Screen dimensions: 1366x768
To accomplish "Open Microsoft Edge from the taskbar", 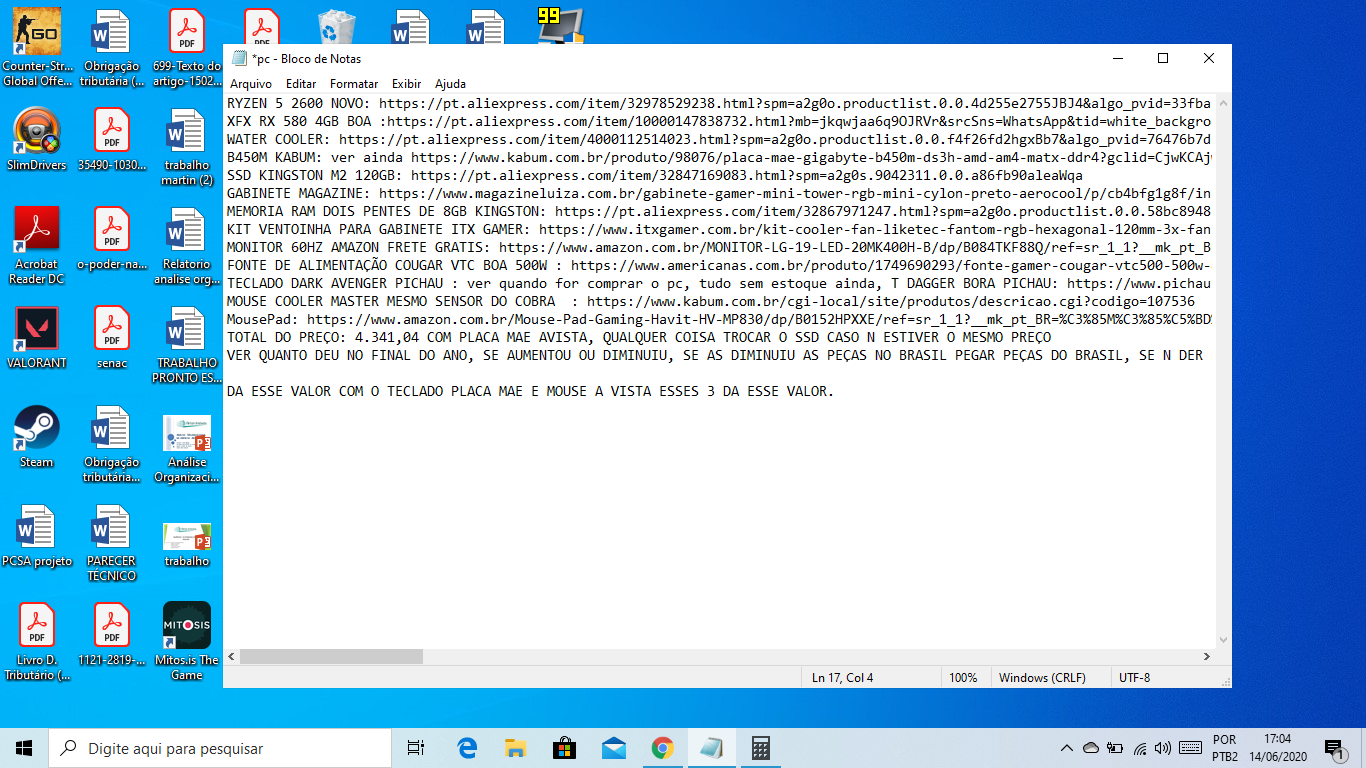I will point(467,748).
